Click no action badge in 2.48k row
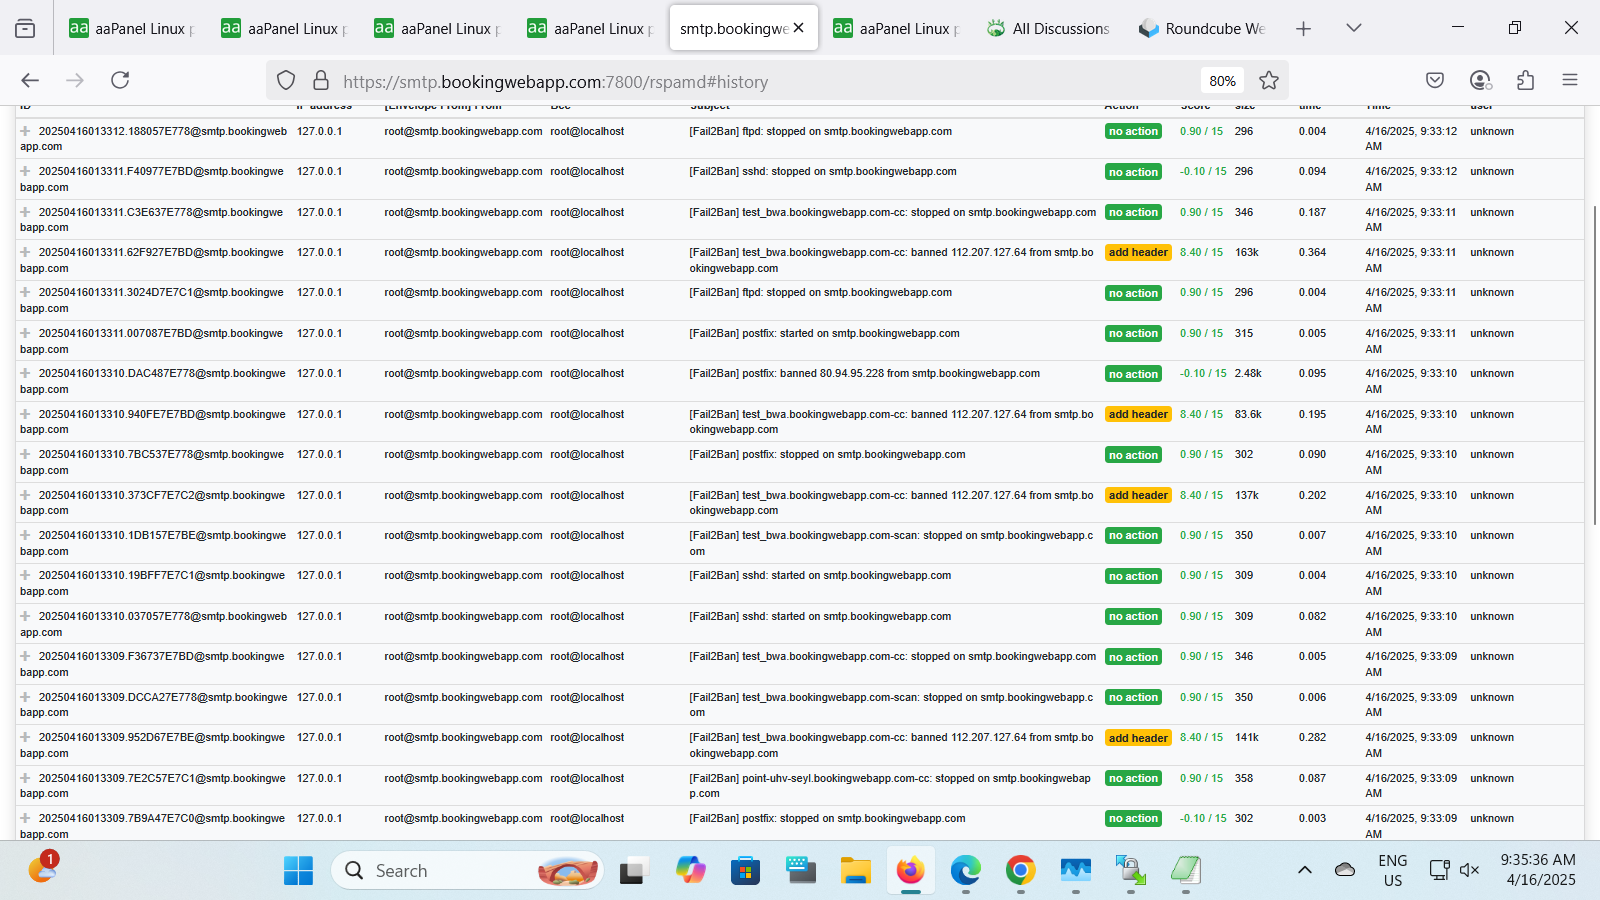 click(1133, 374)
